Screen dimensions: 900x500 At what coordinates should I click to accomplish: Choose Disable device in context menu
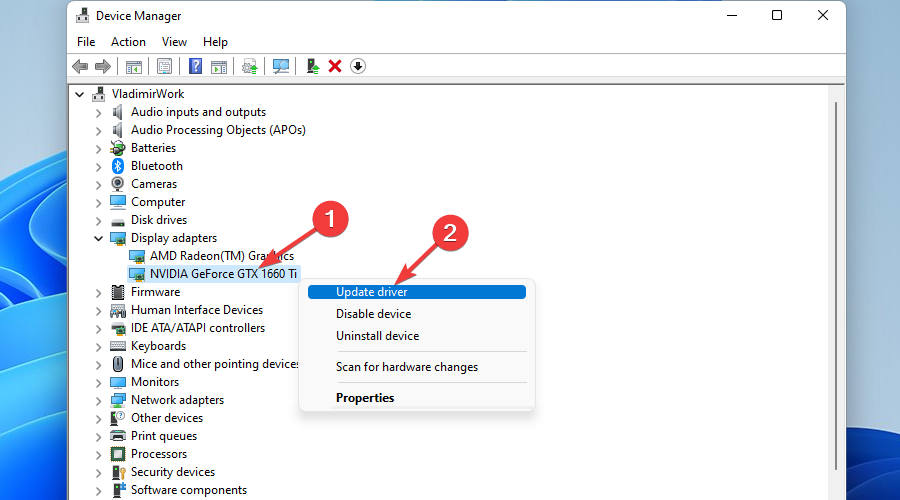[x=417, y=314]
